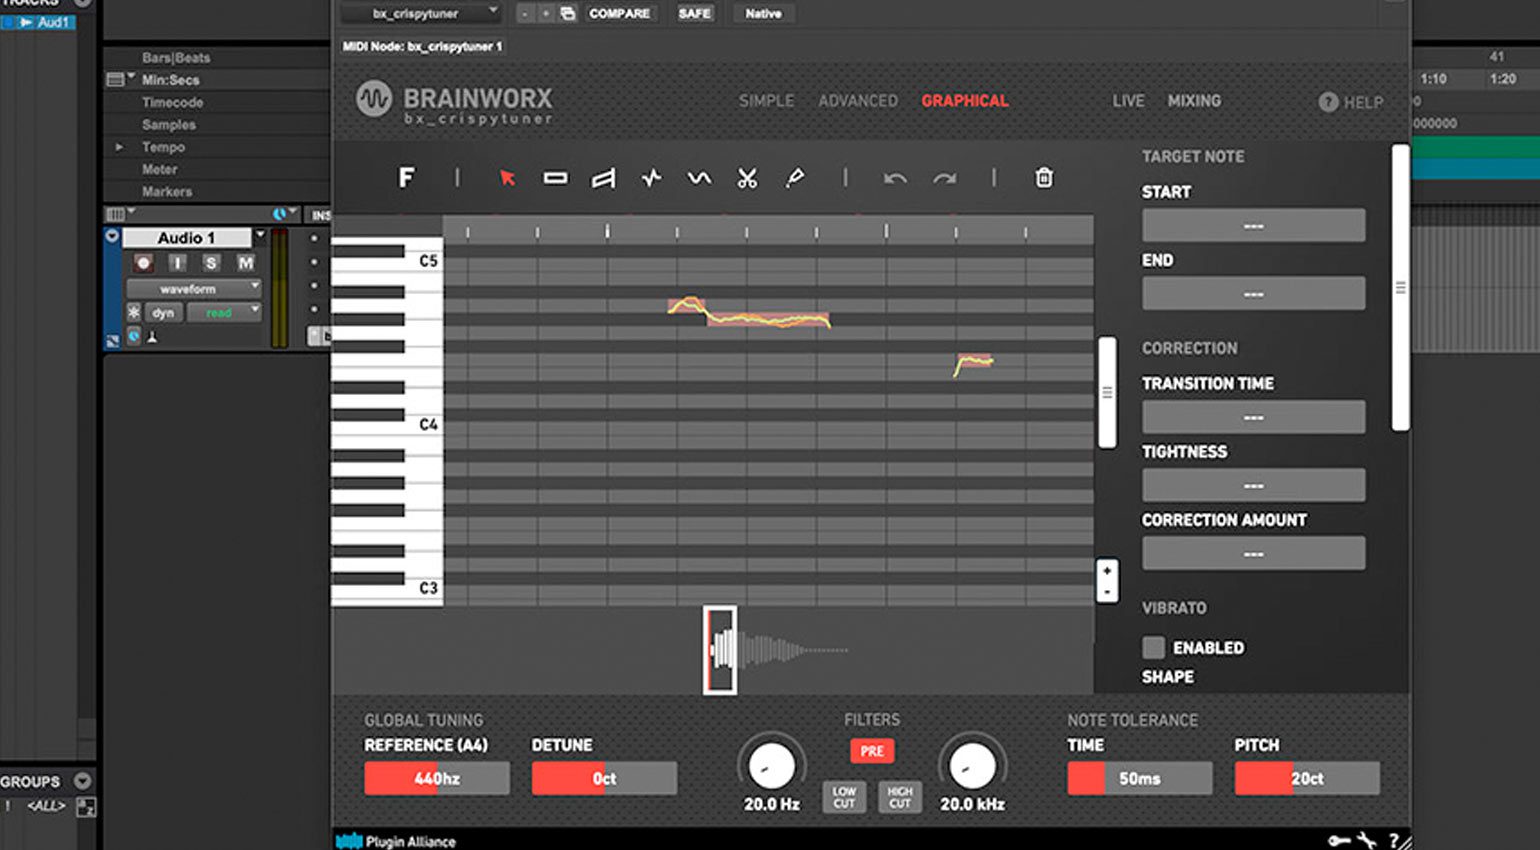
Task: Select the scissors split tool
Action: 747,178
